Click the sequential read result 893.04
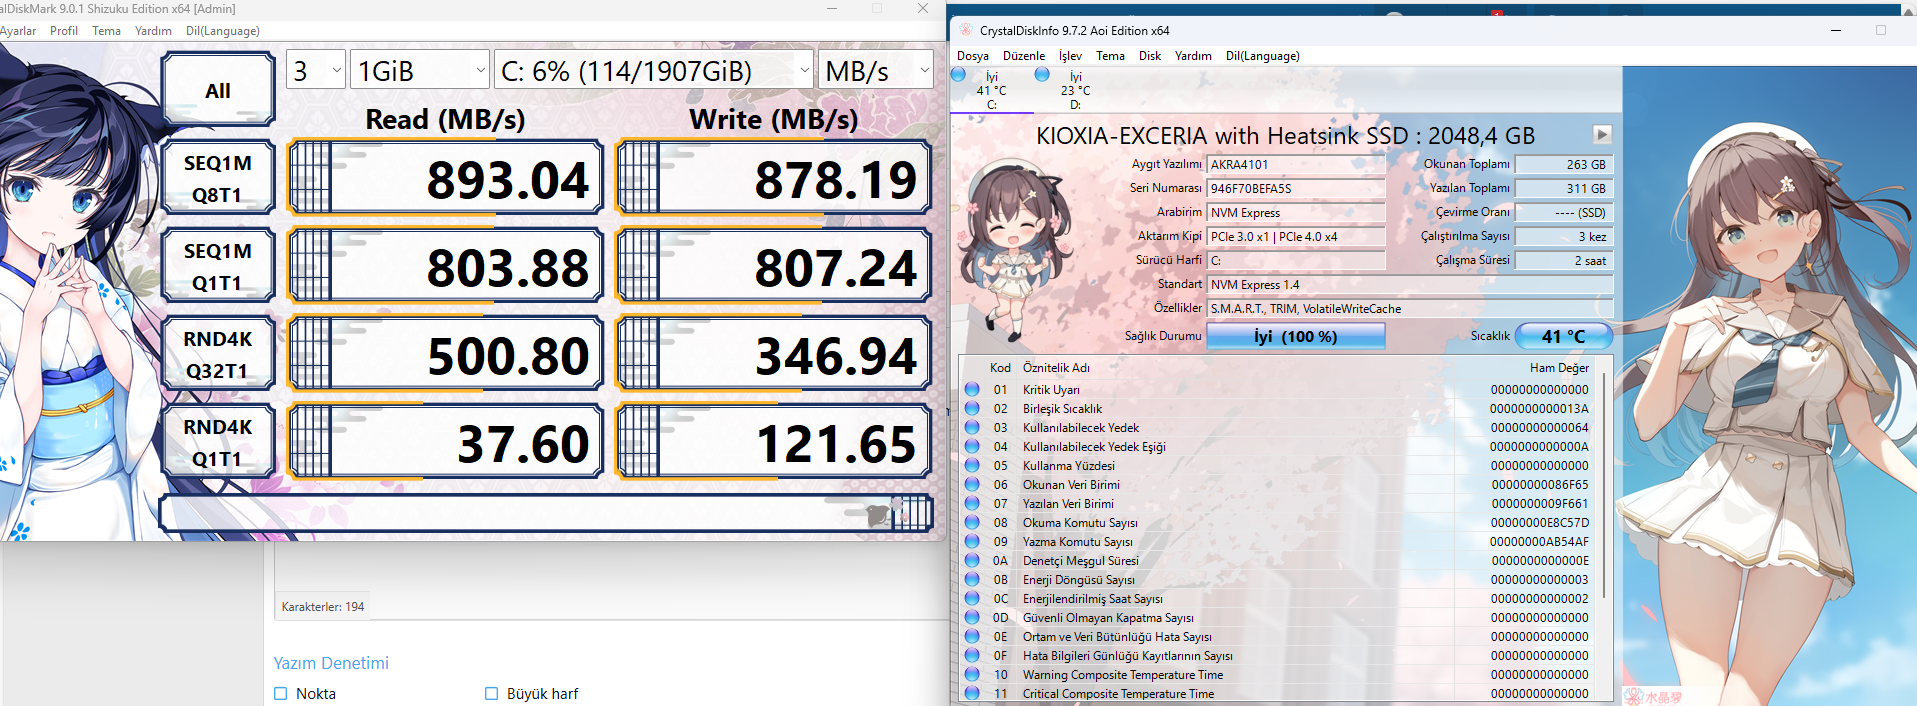This screenshot has height=706, width=1917. point(446,179)
